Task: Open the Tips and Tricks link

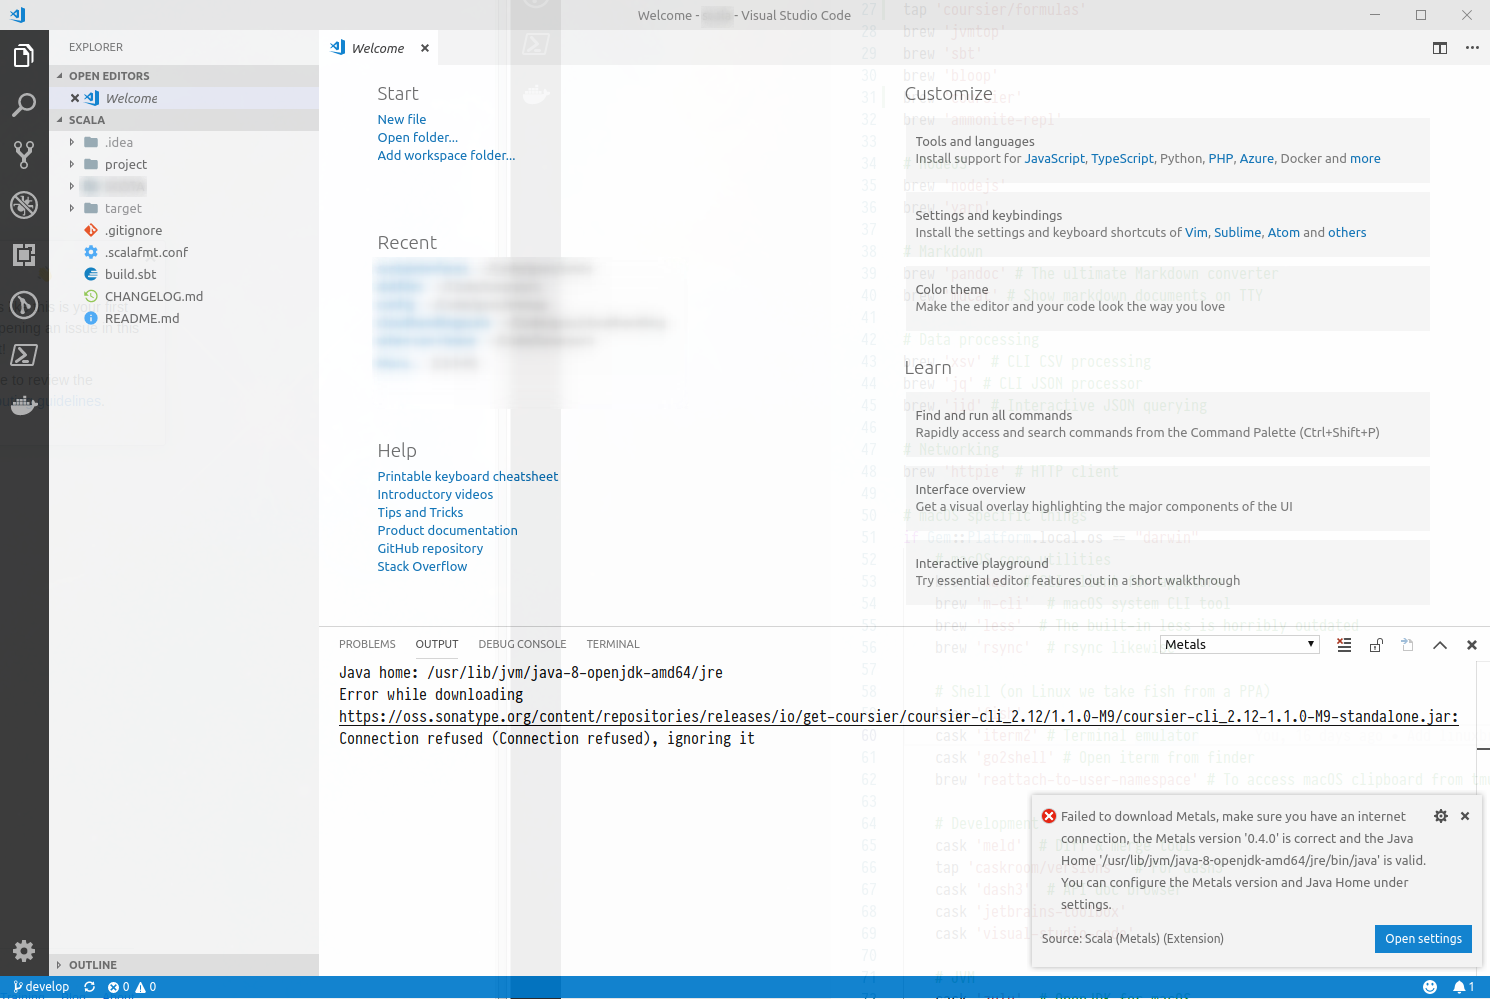Action: tap(420, 512)
